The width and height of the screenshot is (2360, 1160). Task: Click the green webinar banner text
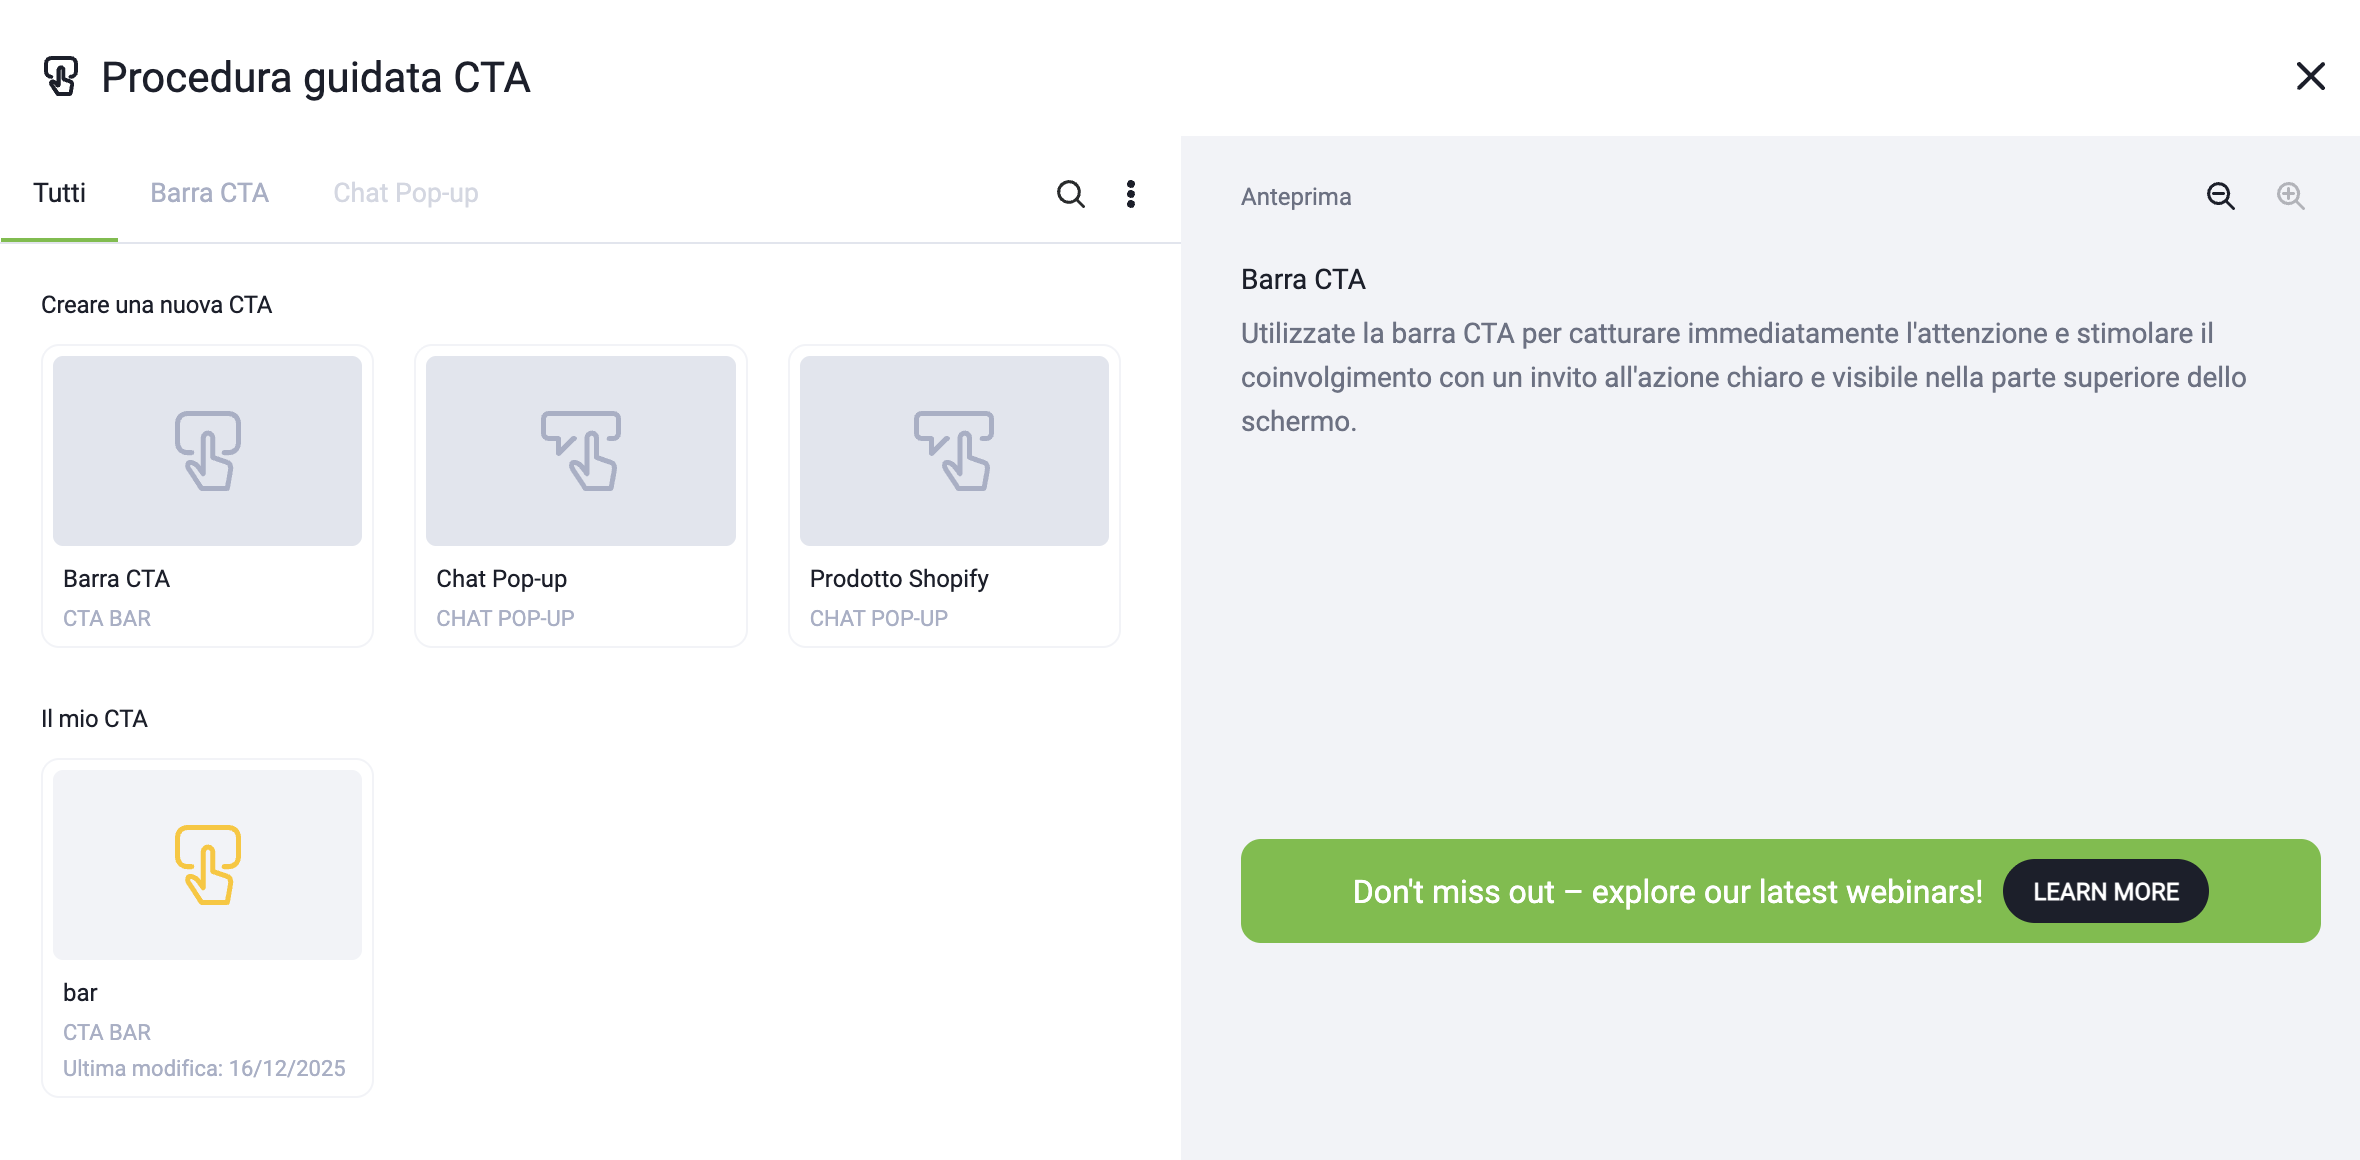coord(1667,892)
